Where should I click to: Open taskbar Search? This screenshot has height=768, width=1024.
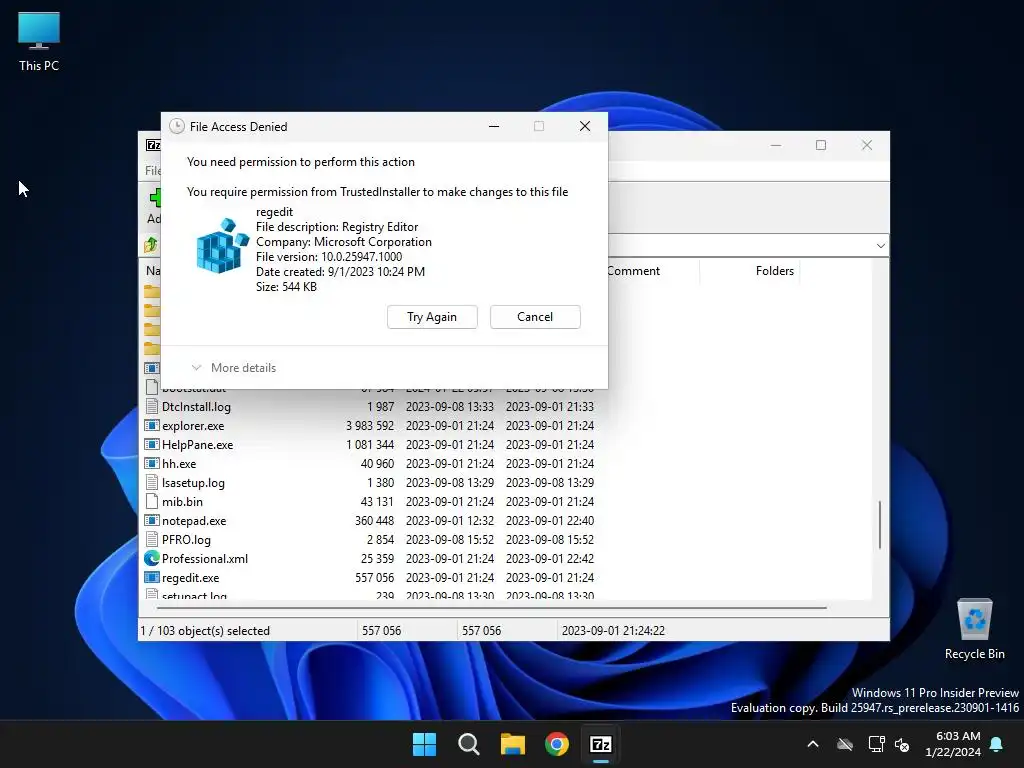coord(468,744)
